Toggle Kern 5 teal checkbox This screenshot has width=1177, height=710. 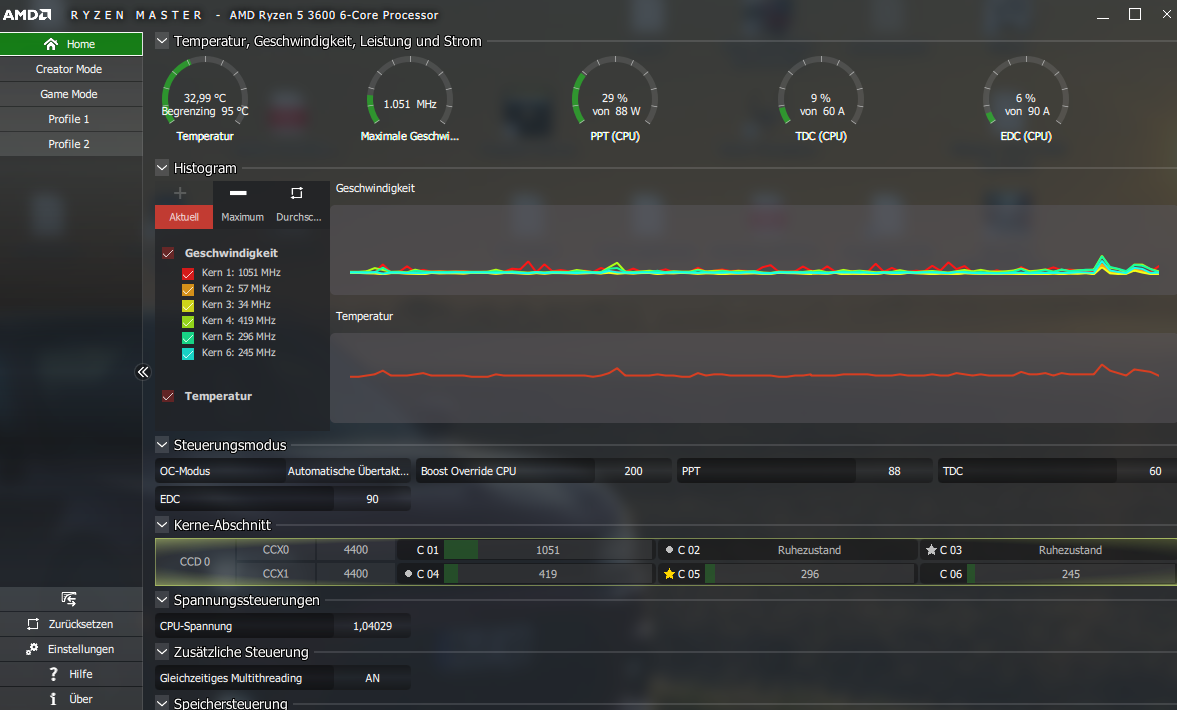[188, 337]
